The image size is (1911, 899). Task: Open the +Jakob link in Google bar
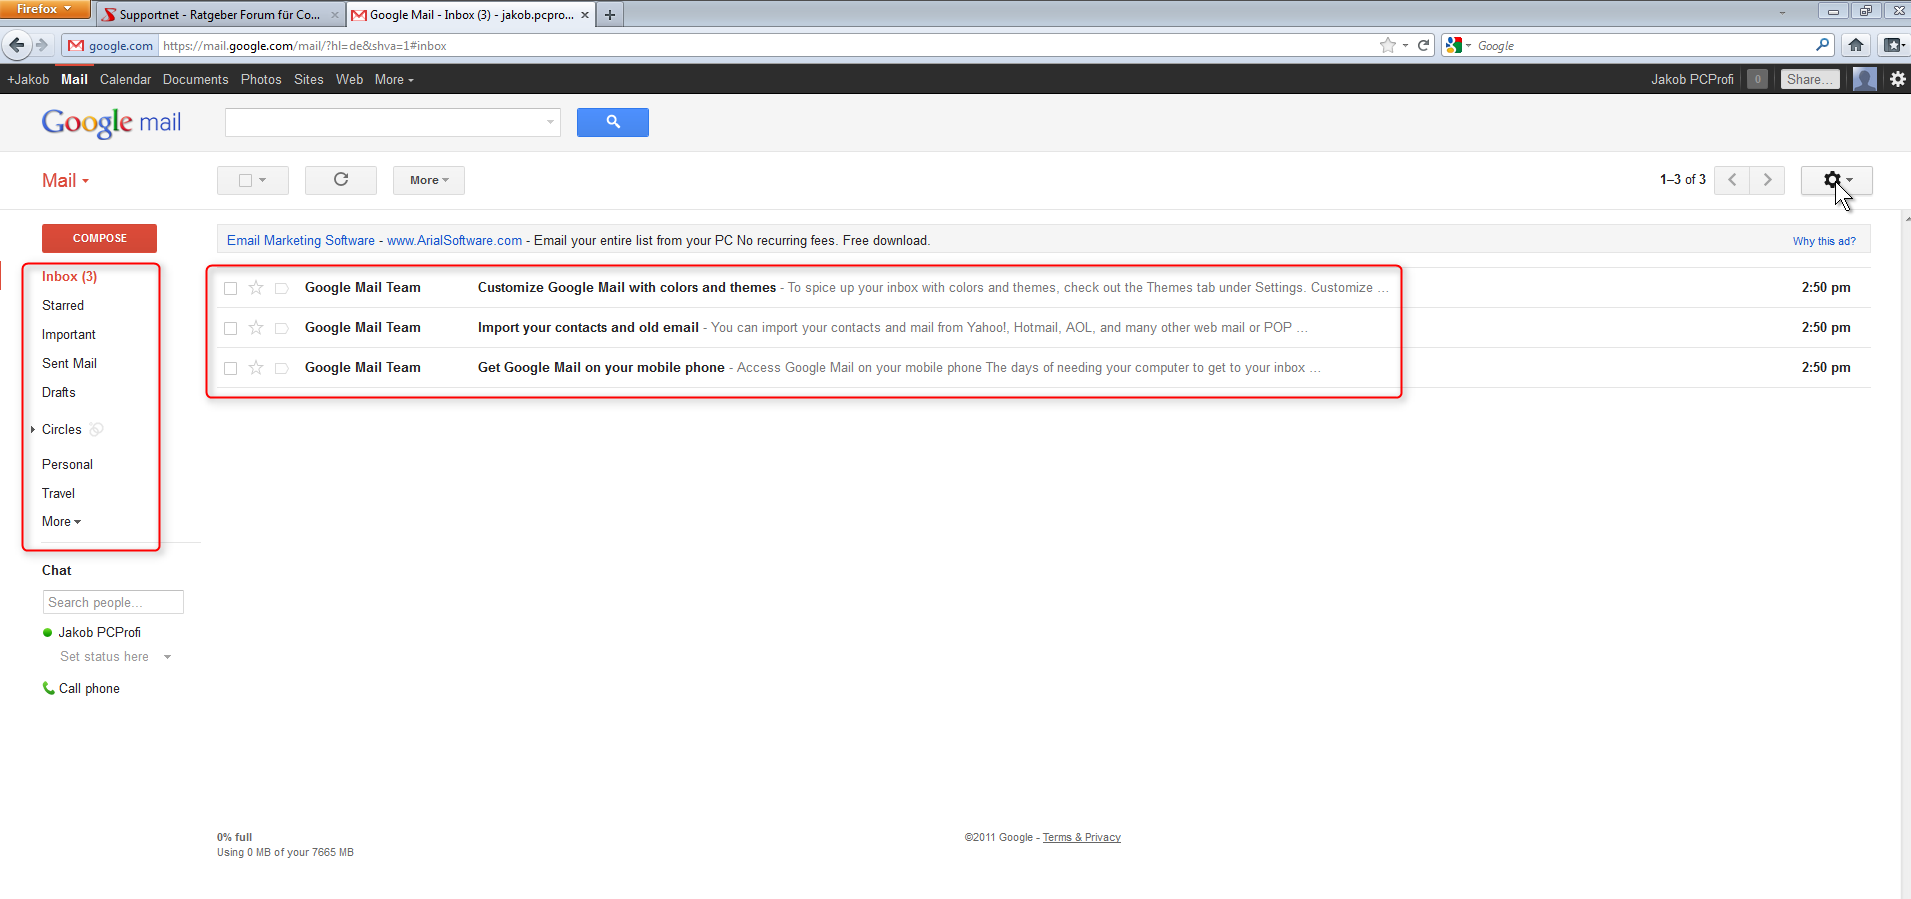tap(28, 79)
